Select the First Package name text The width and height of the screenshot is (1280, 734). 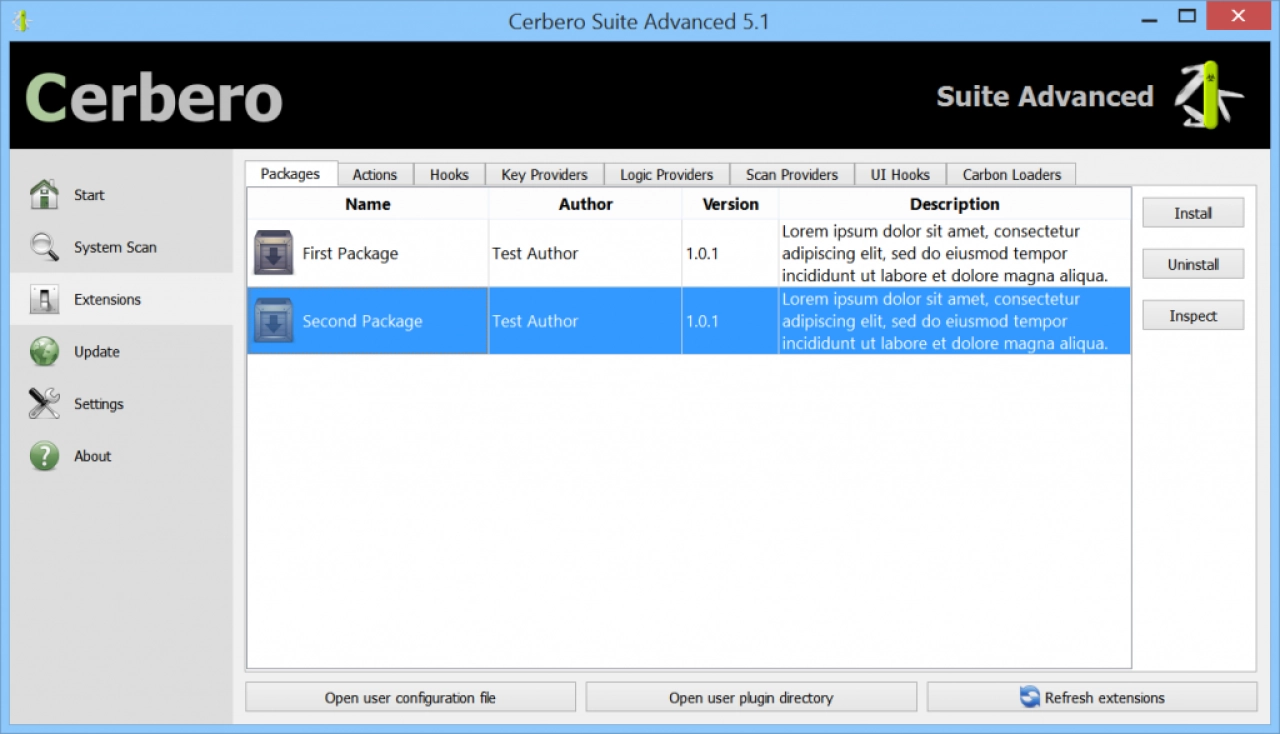350,253
